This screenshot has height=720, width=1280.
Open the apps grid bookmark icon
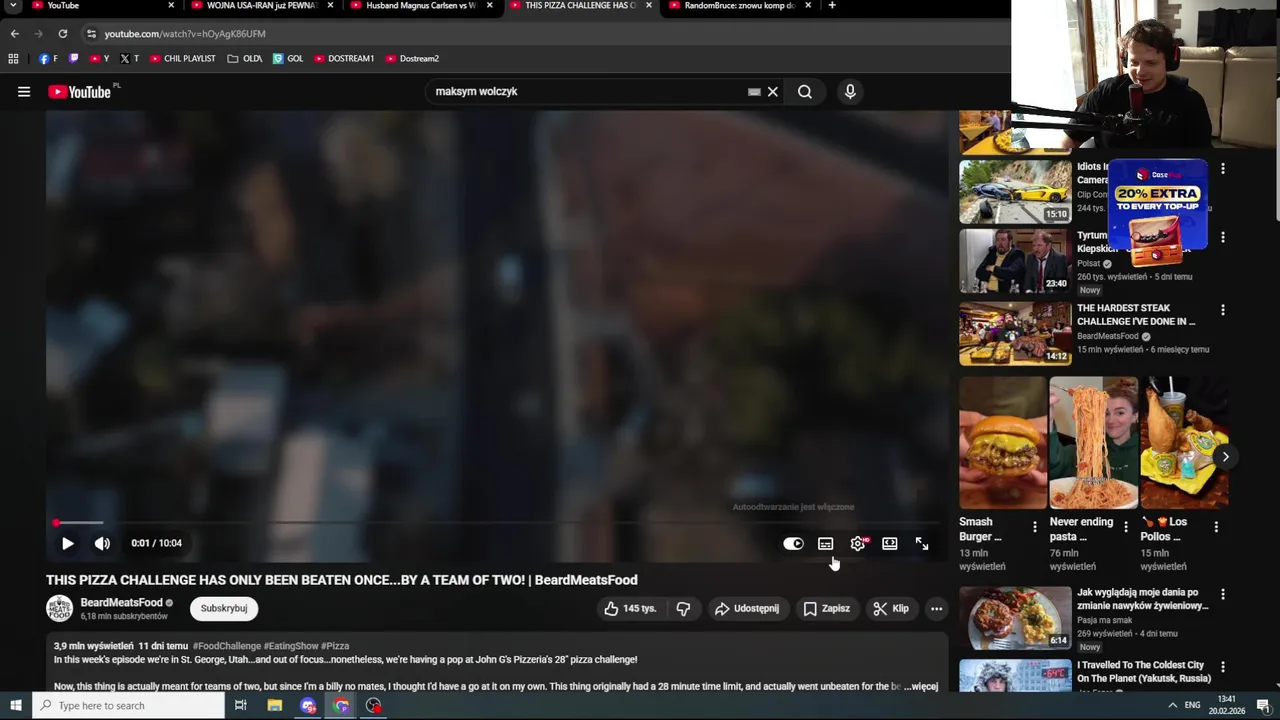click(x=13, y=59)
